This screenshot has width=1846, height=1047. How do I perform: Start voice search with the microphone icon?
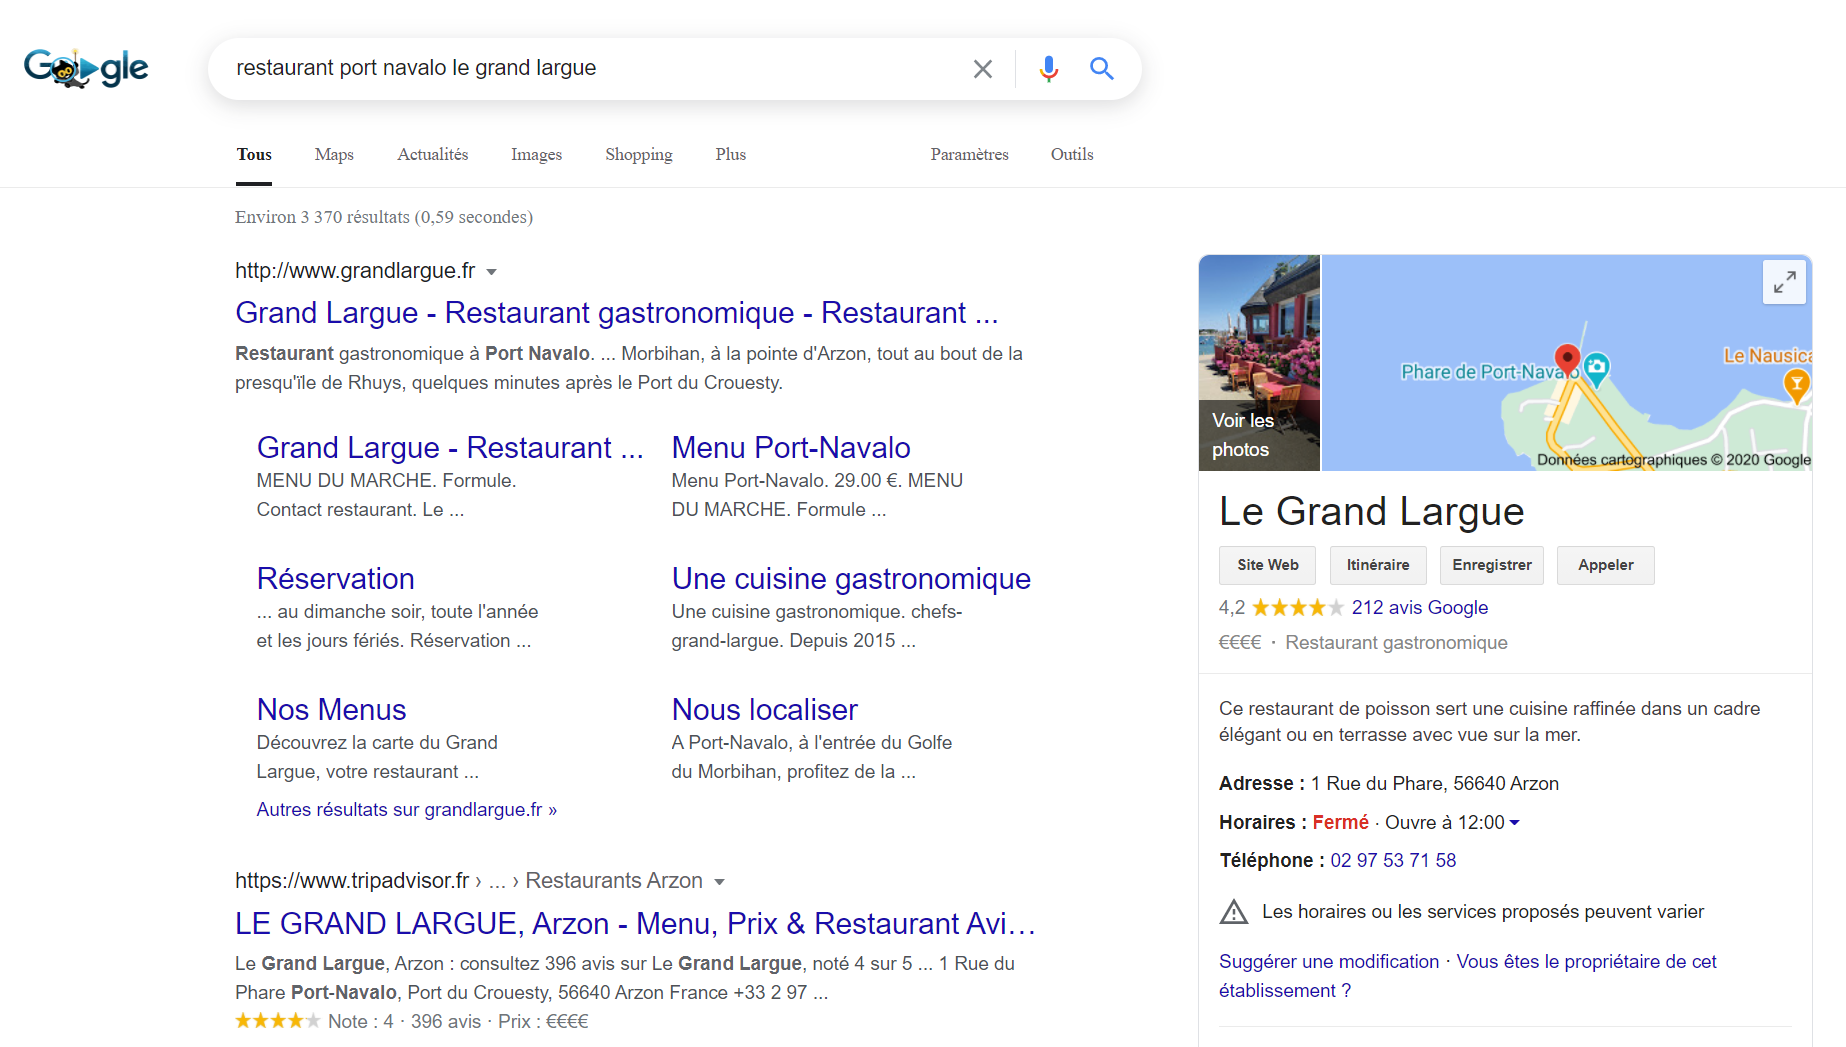1048,68
